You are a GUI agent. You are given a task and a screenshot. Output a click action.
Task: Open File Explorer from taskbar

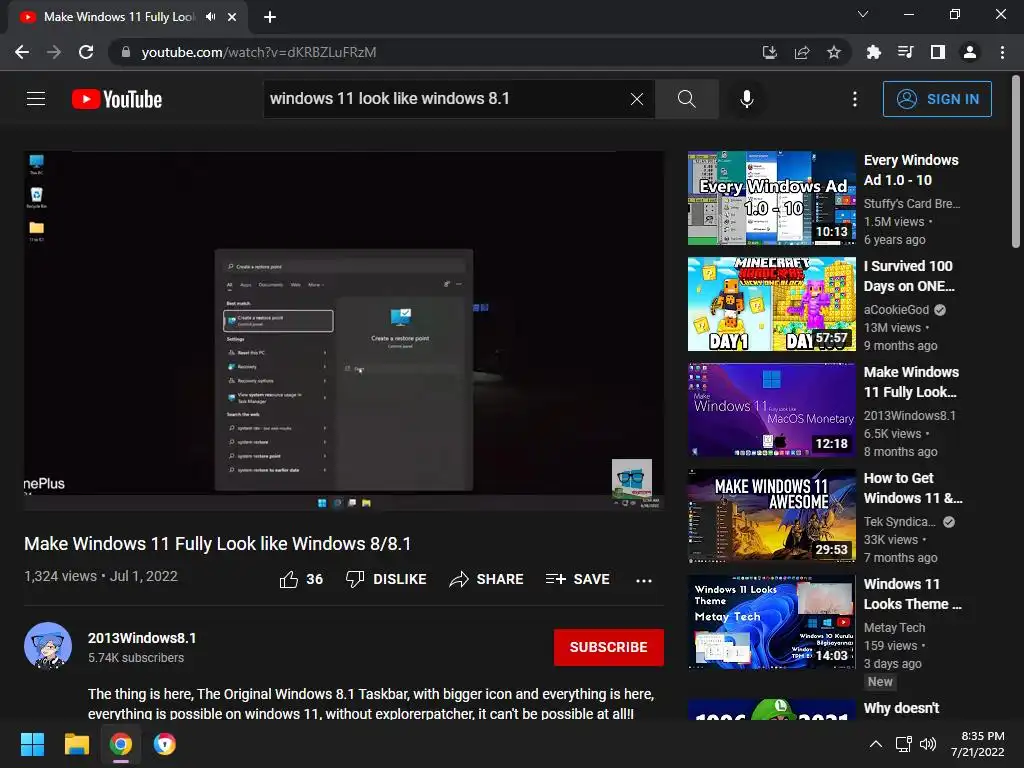click(x=76, y=744)
